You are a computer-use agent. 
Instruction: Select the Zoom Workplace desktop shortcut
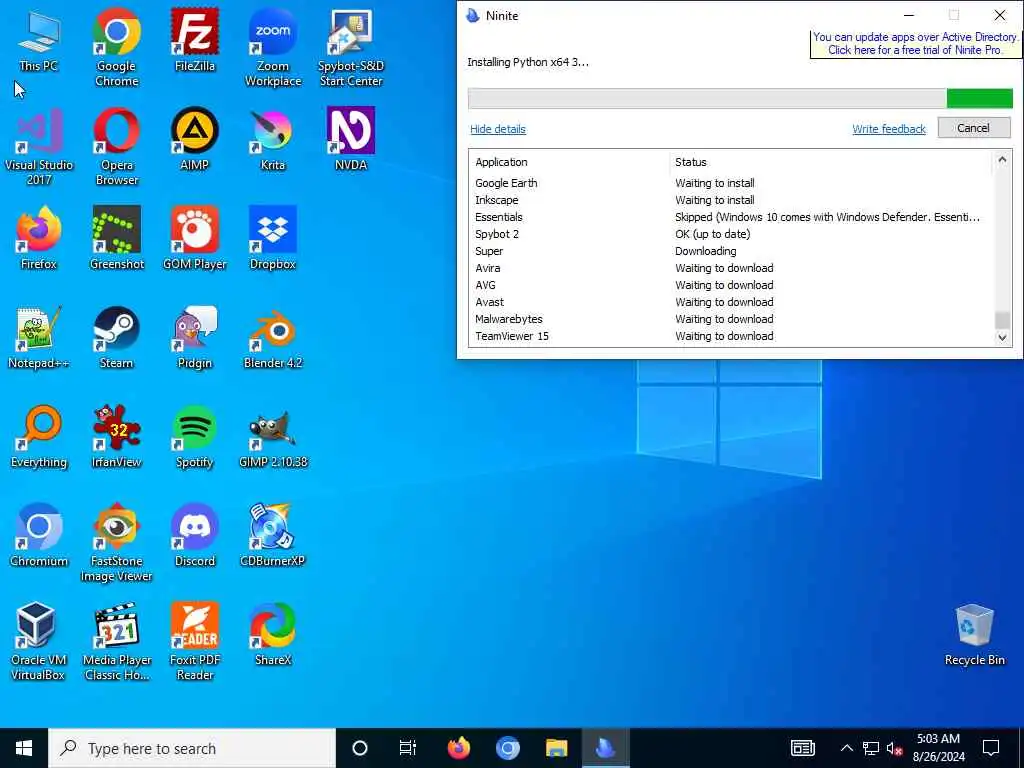(273, 48)
